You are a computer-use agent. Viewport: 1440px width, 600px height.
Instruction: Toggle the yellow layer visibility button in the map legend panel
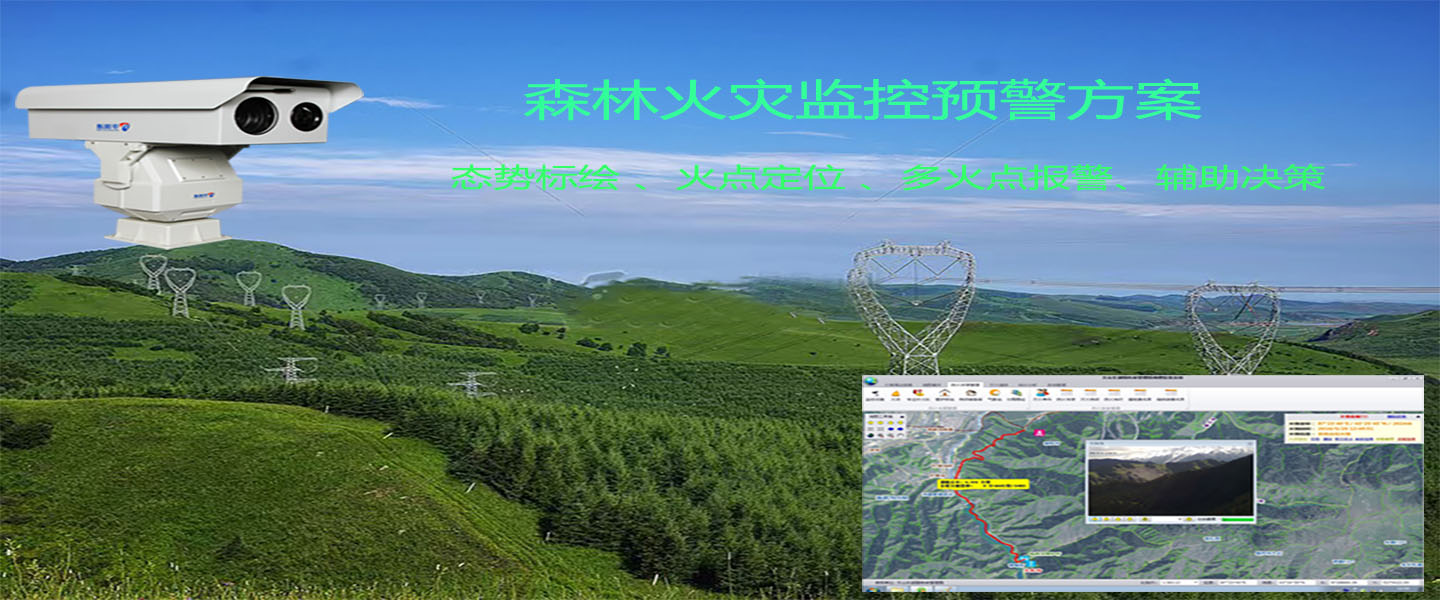click(871, 422)
